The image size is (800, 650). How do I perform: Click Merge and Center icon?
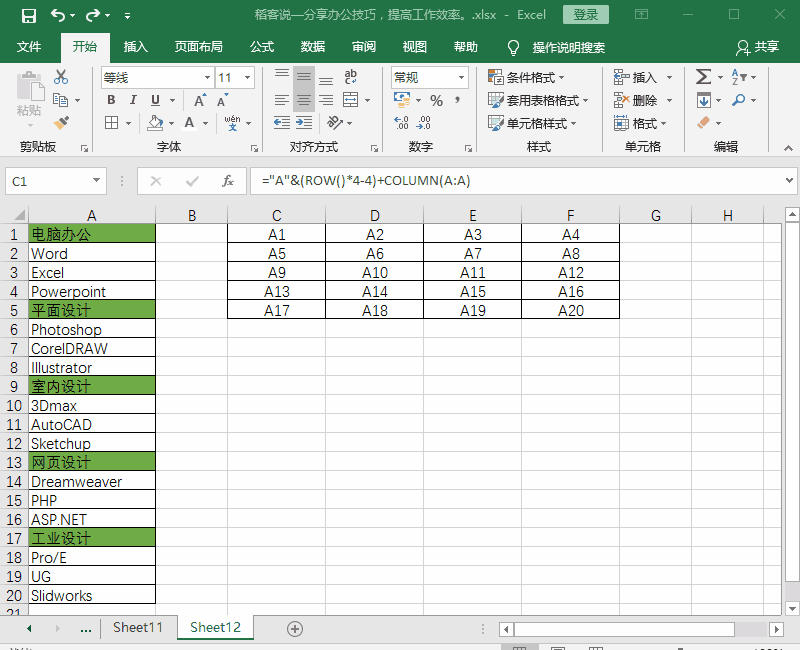pos(351,100)
